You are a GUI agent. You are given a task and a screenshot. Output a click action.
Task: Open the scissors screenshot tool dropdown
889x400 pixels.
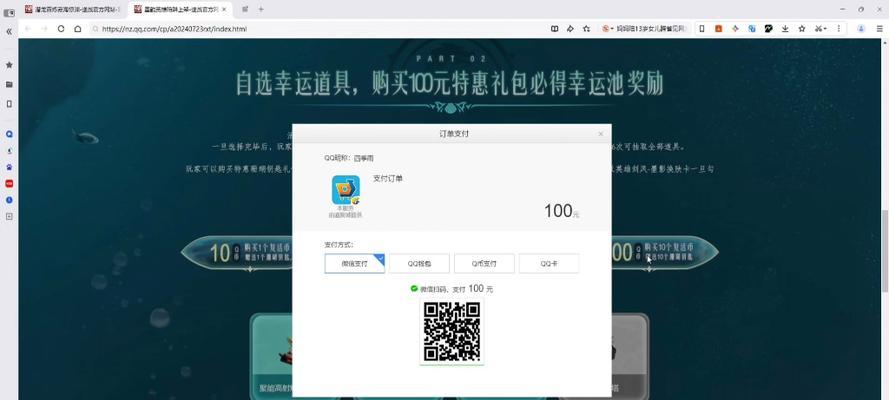(x=820, y=28)
